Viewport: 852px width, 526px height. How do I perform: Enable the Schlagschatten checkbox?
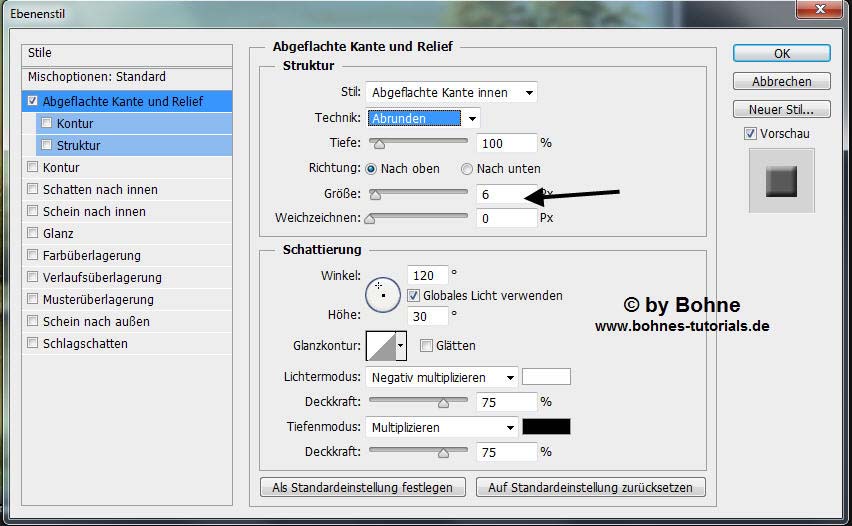point(33,343)
